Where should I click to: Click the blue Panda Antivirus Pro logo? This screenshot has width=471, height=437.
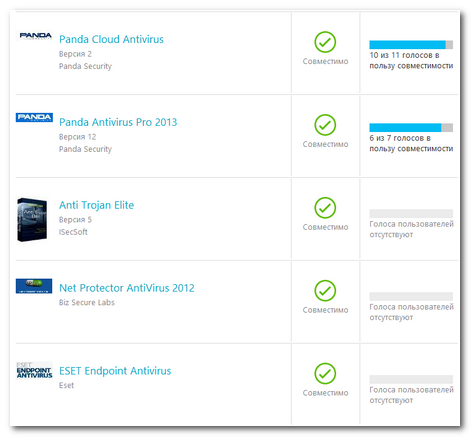[x=34, y=117]
